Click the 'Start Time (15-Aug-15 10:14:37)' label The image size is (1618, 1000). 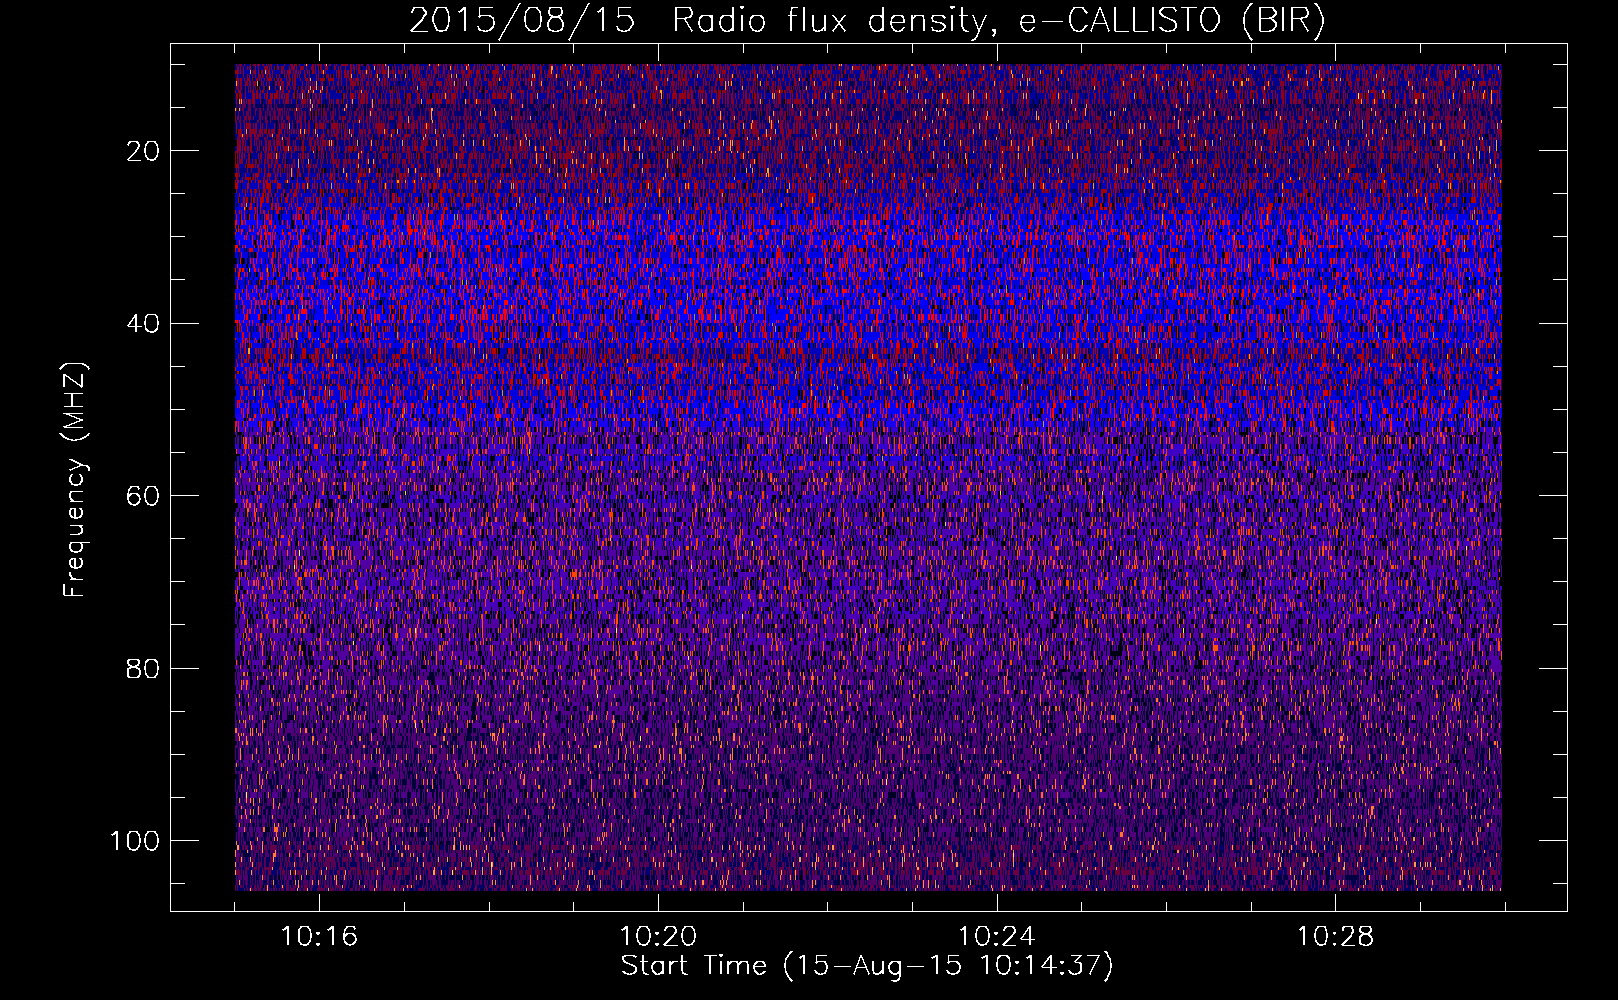point(867,966)
